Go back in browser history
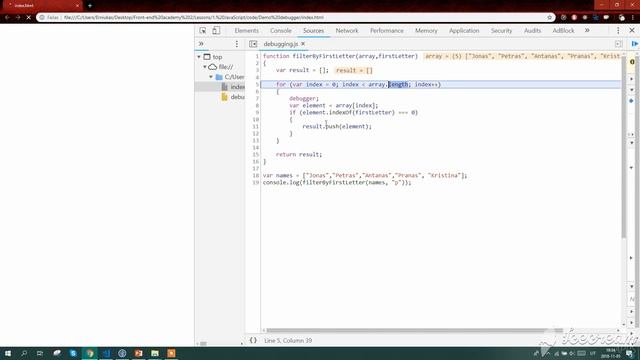Screen dimensions: 640x360 click(7, 18)
